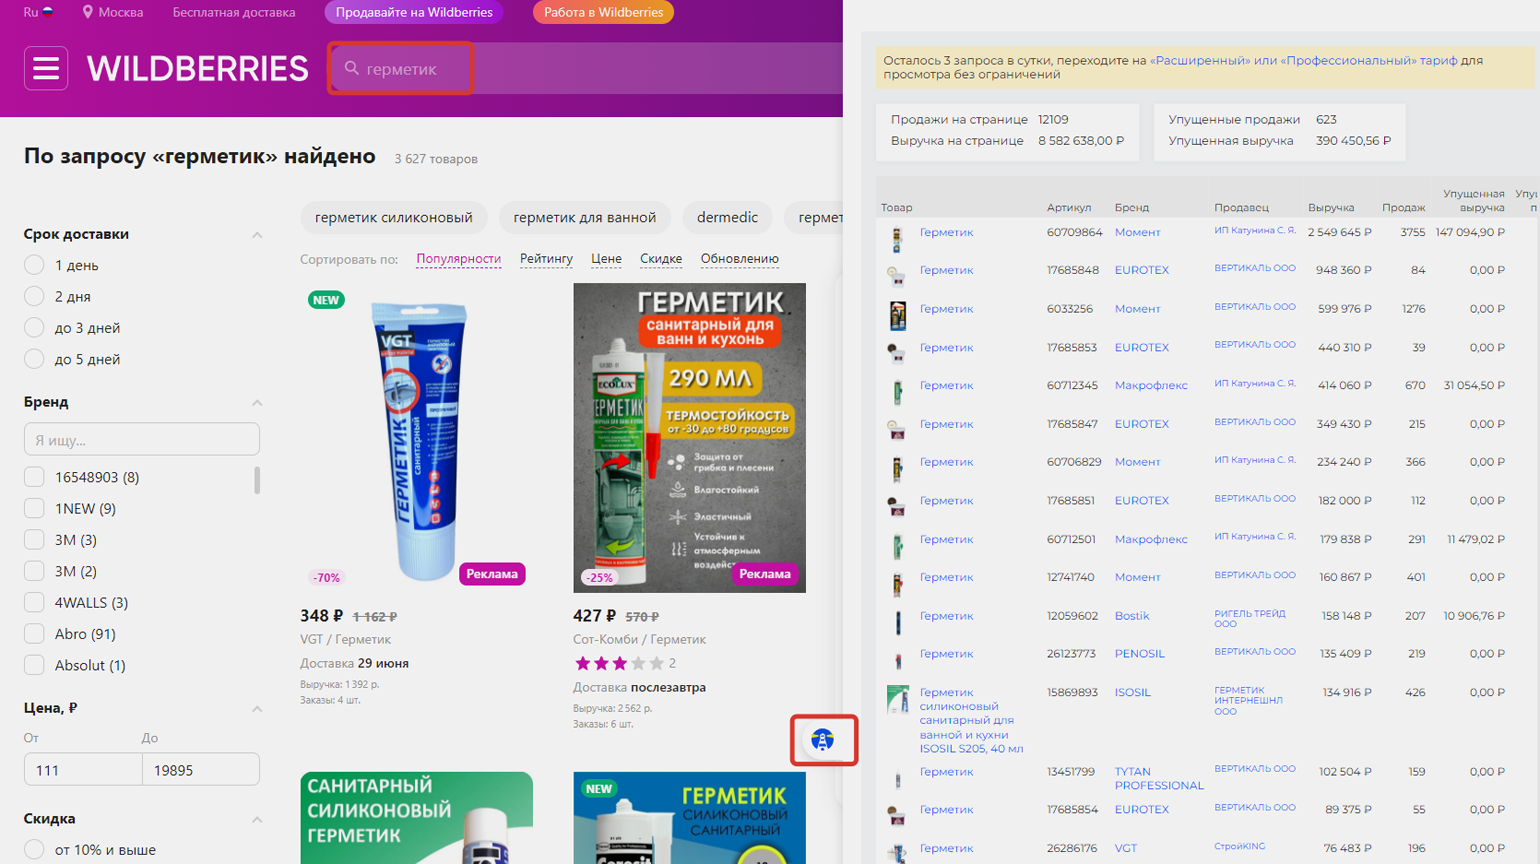This screenshot has width=1540, height=864.
Task: Click the Бесплатная доставка top link
Action: coord(234,12)
